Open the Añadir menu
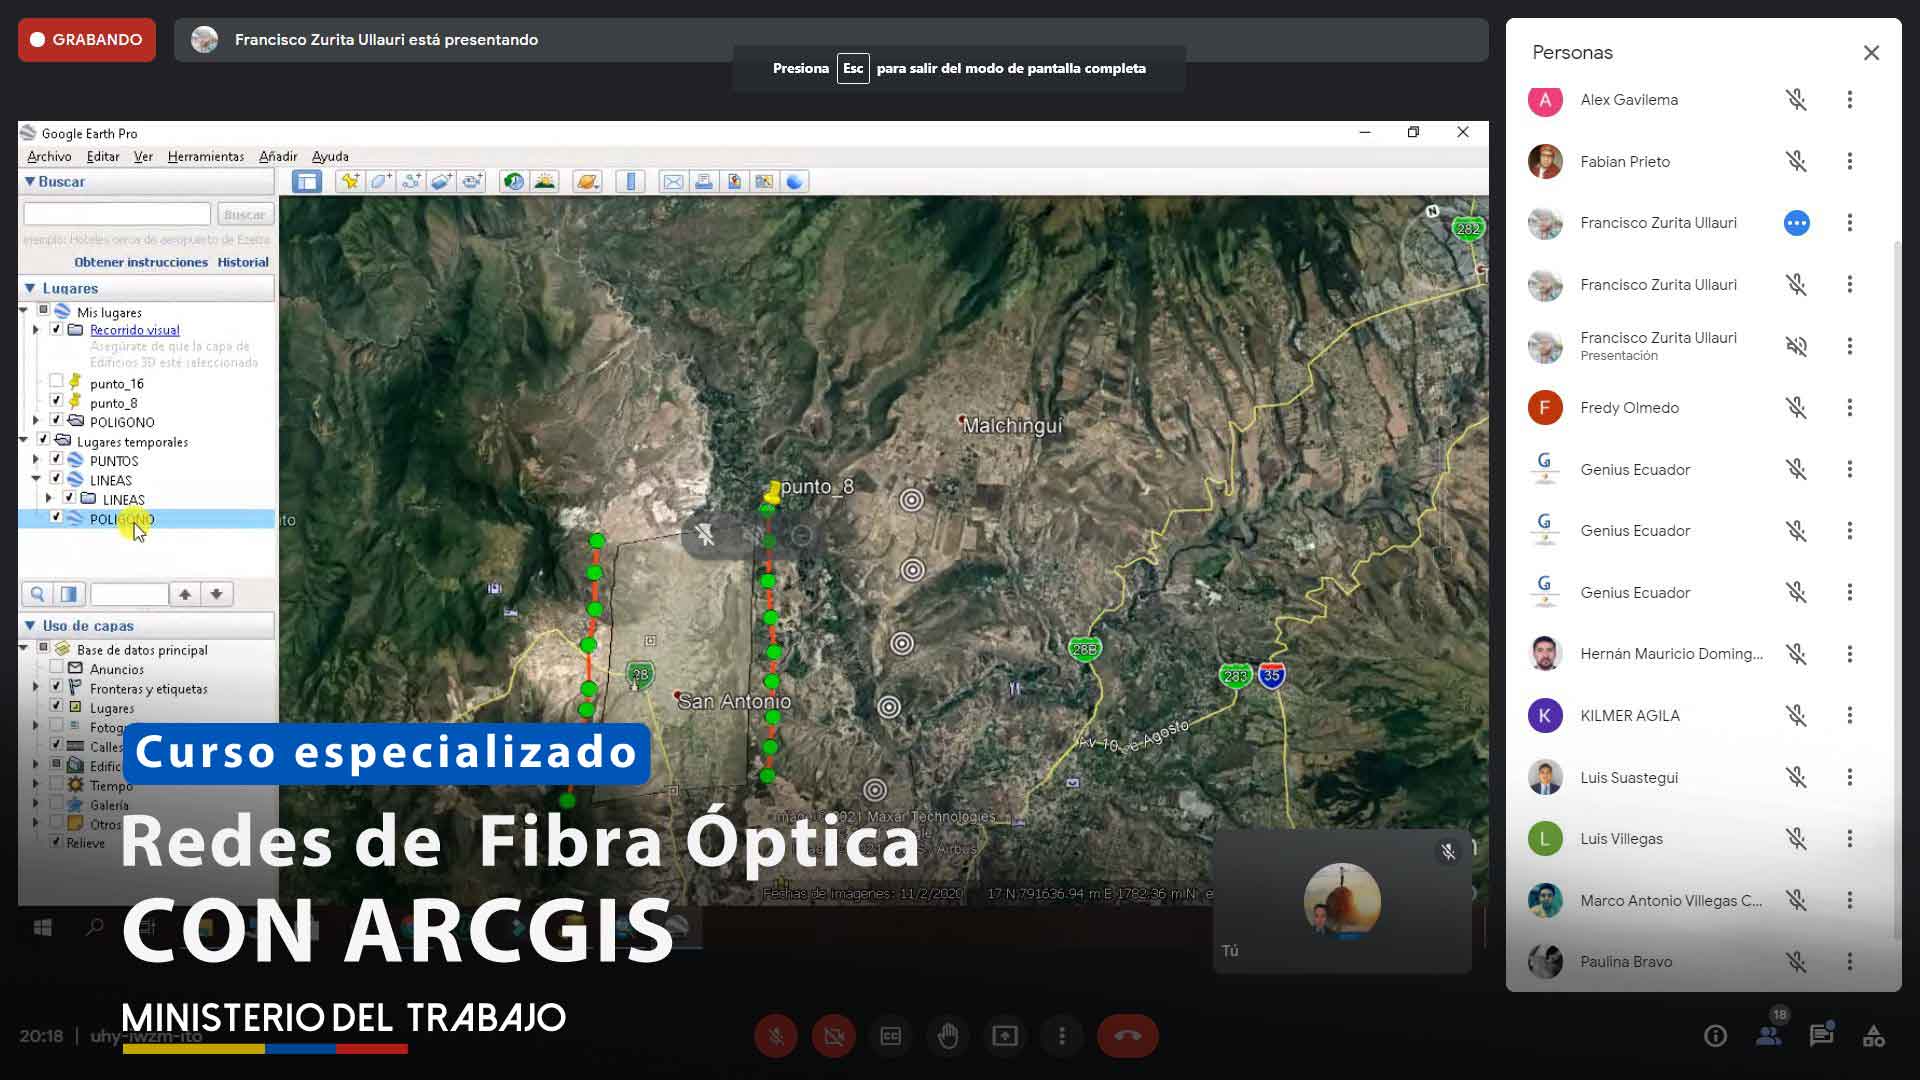The height and width of the screenshot is (1080, 1920). 278,156
